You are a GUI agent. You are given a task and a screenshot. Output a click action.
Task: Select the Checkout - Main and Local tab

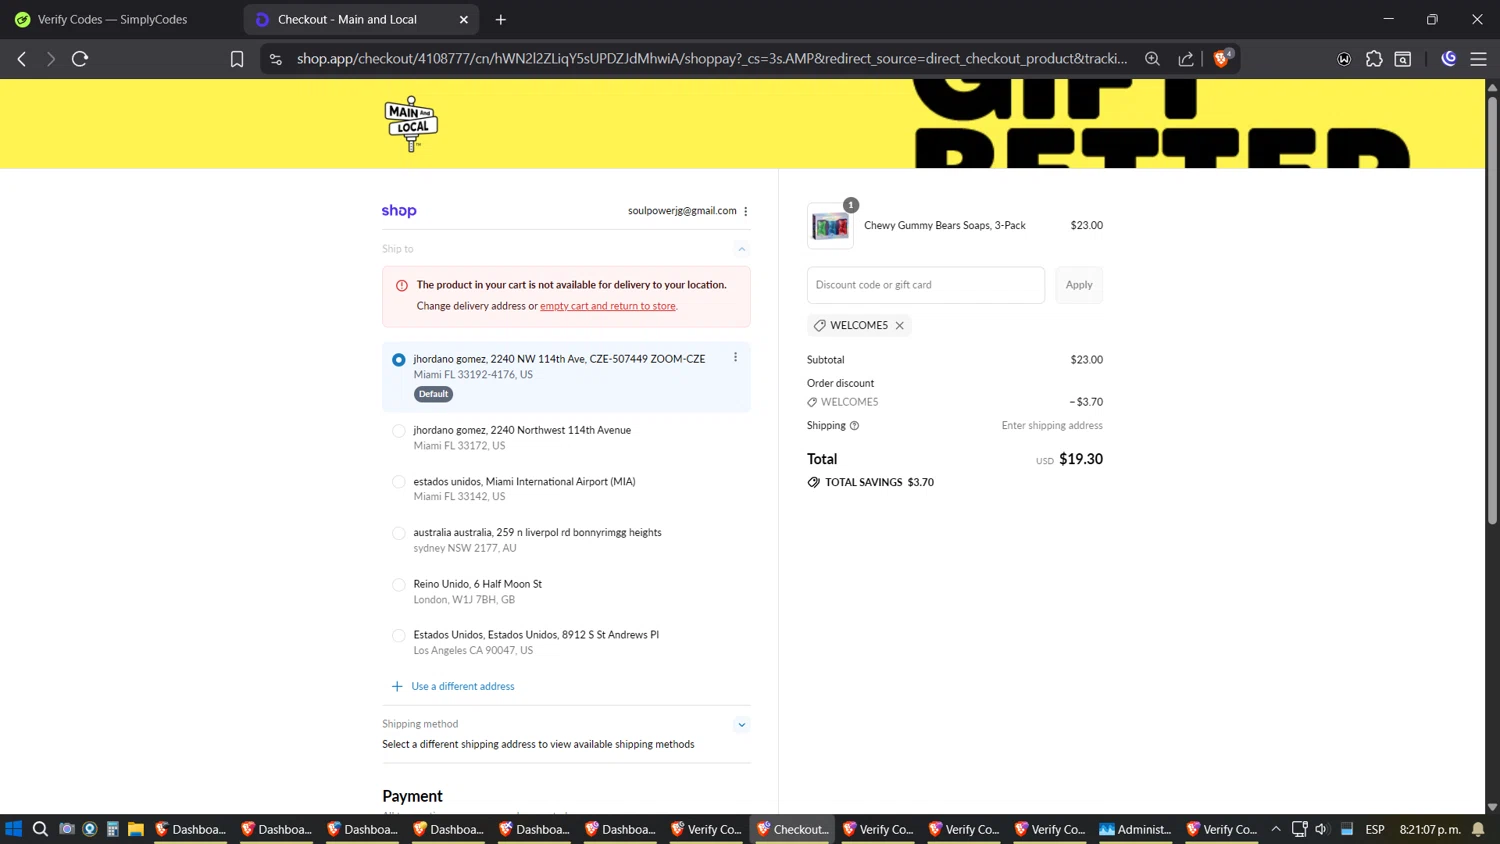coord(360,19)
